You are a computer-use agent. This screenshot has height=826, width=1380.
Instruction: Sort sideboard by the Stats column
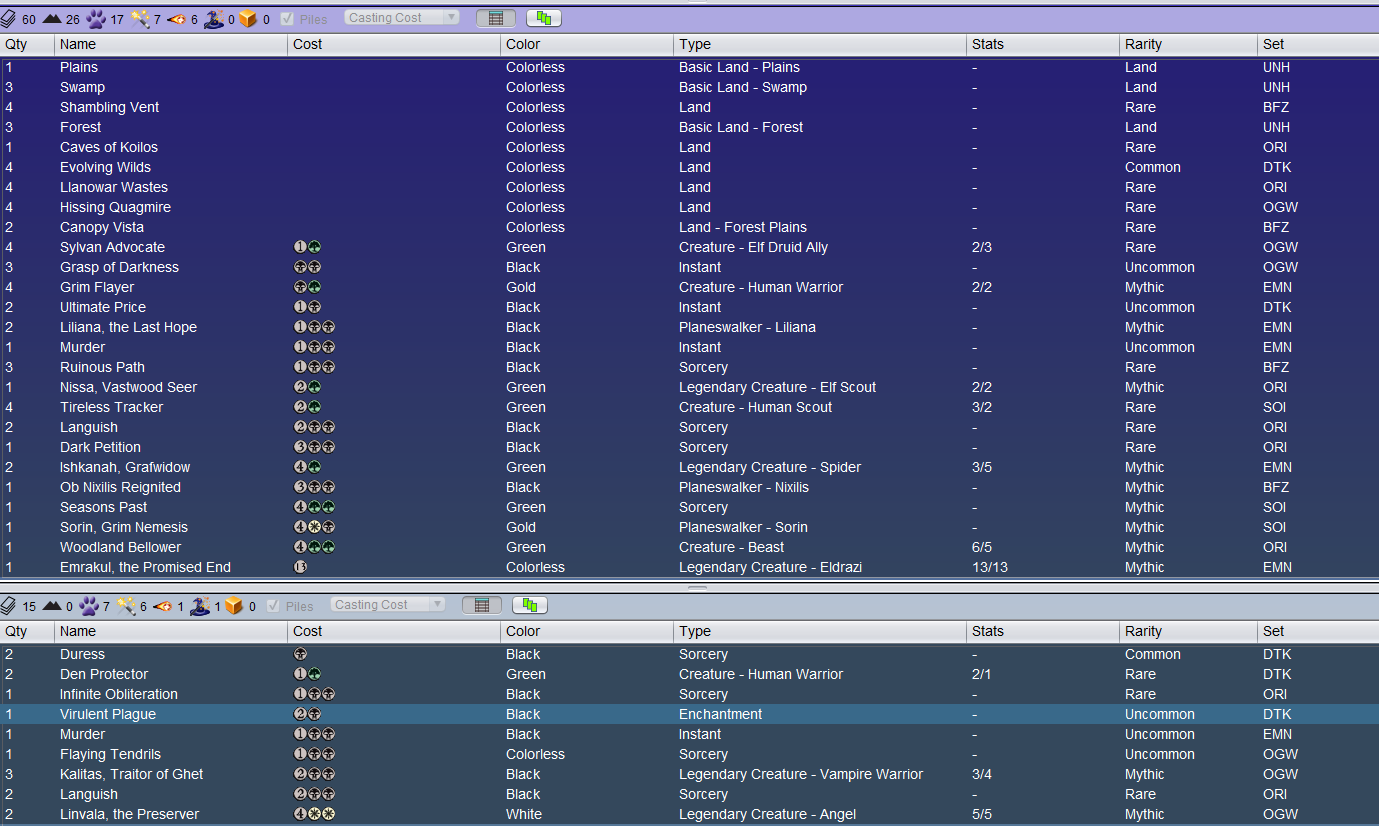pyautogui.click(x=1043, y=631)
